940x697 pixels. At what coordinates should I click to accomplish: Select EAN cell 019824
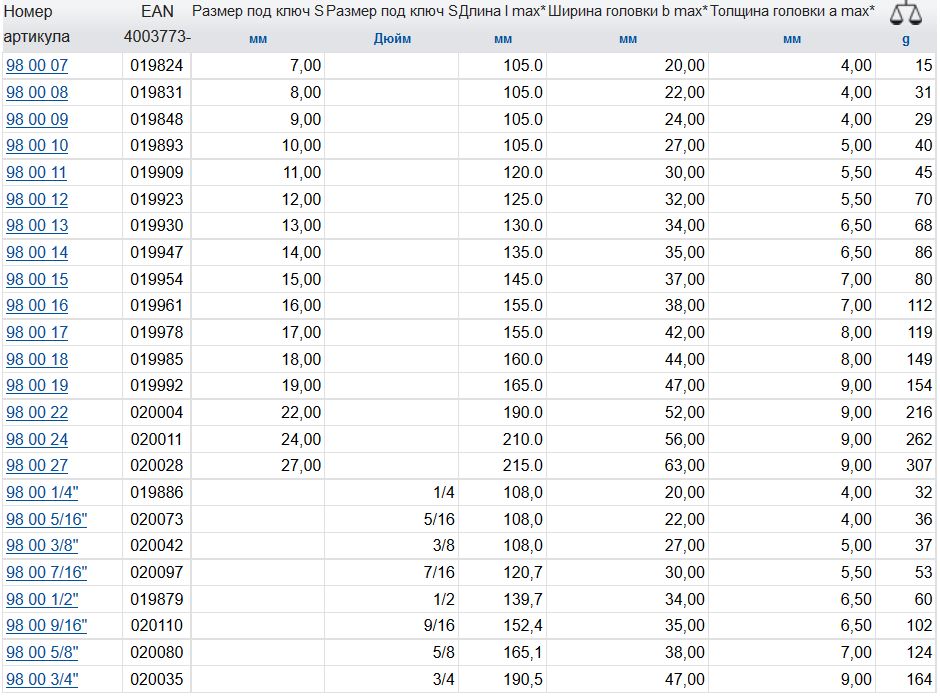pos(157,66)
